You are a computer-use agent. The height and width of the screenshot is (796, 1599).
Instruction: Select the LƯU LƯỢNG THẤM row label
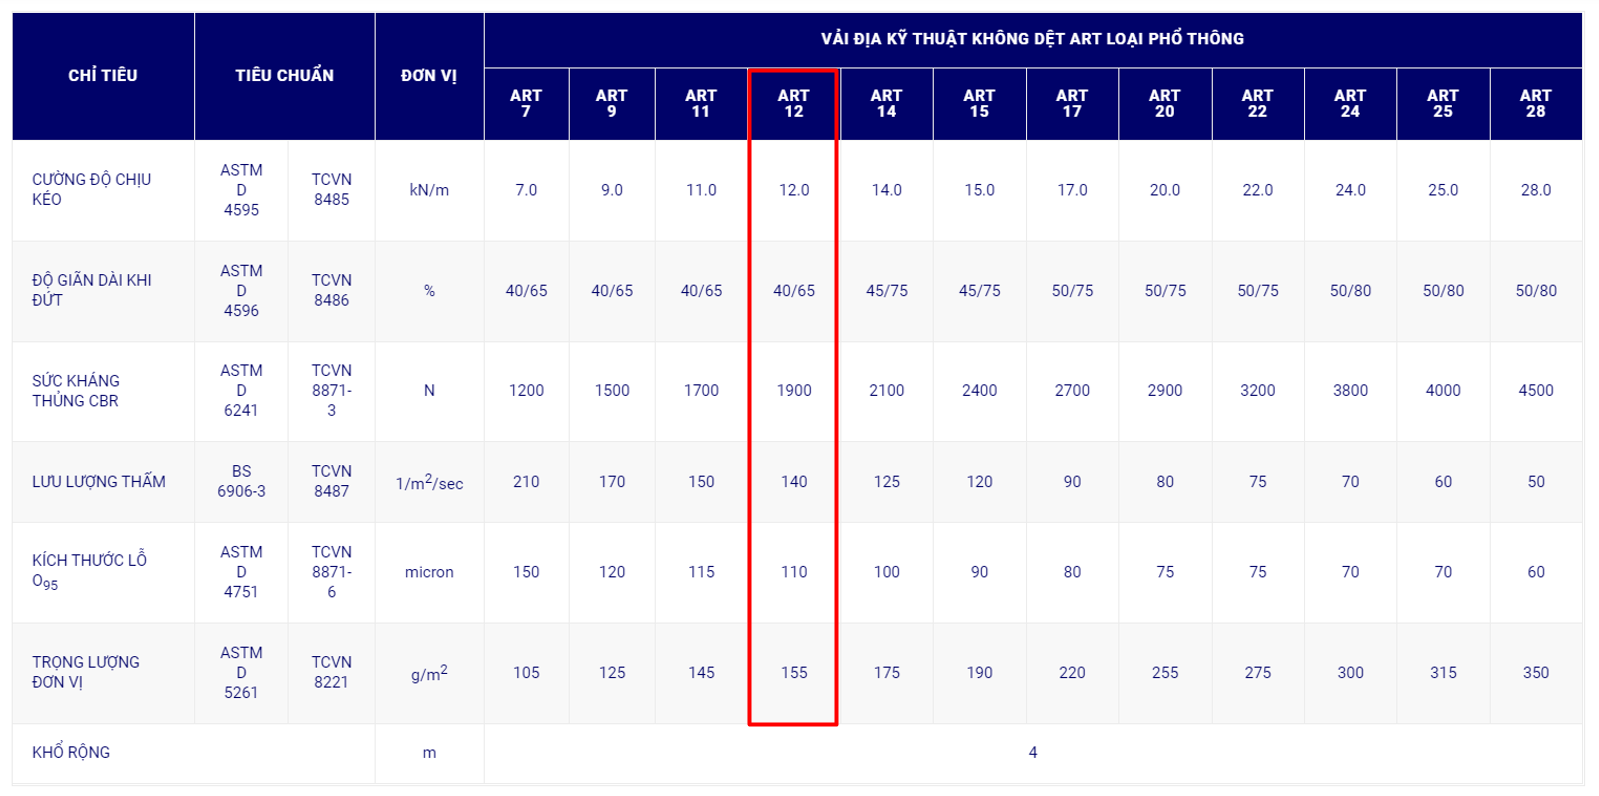(99, 482)
